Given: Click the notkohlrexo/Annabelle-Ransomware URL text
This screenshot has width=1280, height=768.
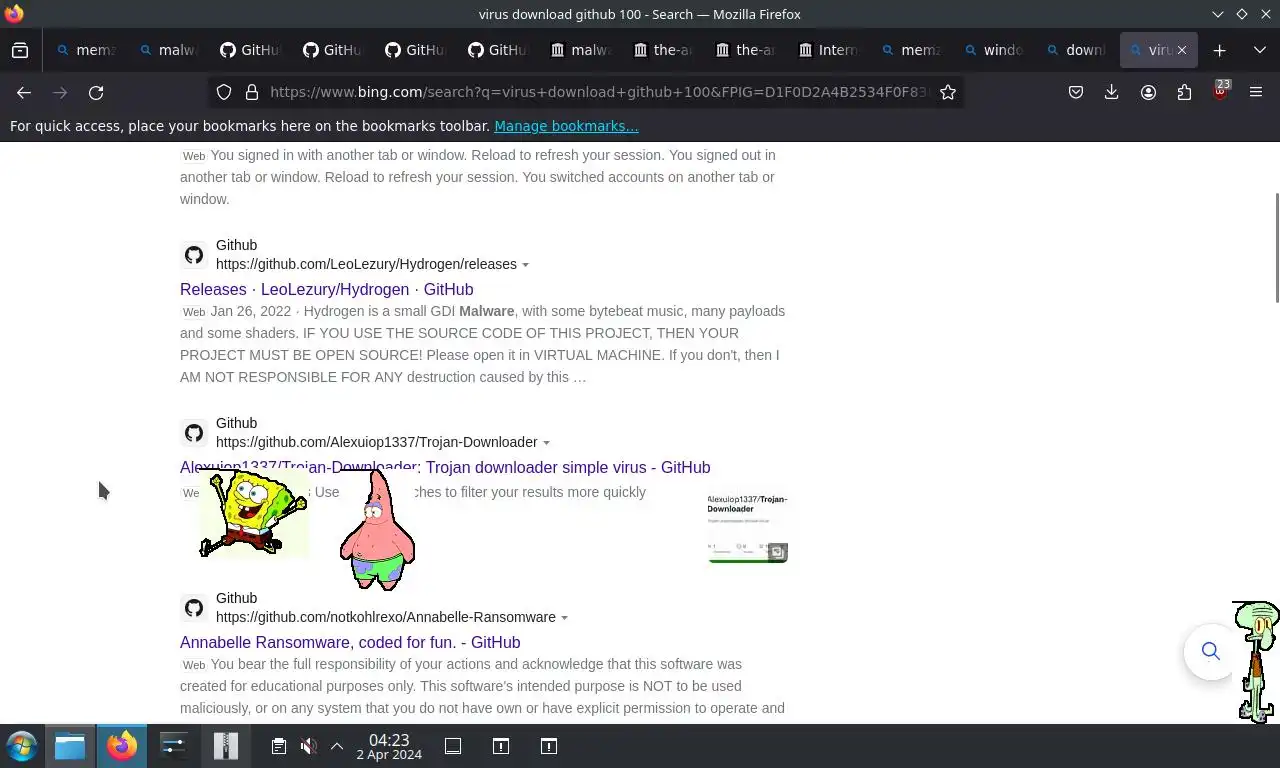Looking at the screenshot, I should pos(386,617).
